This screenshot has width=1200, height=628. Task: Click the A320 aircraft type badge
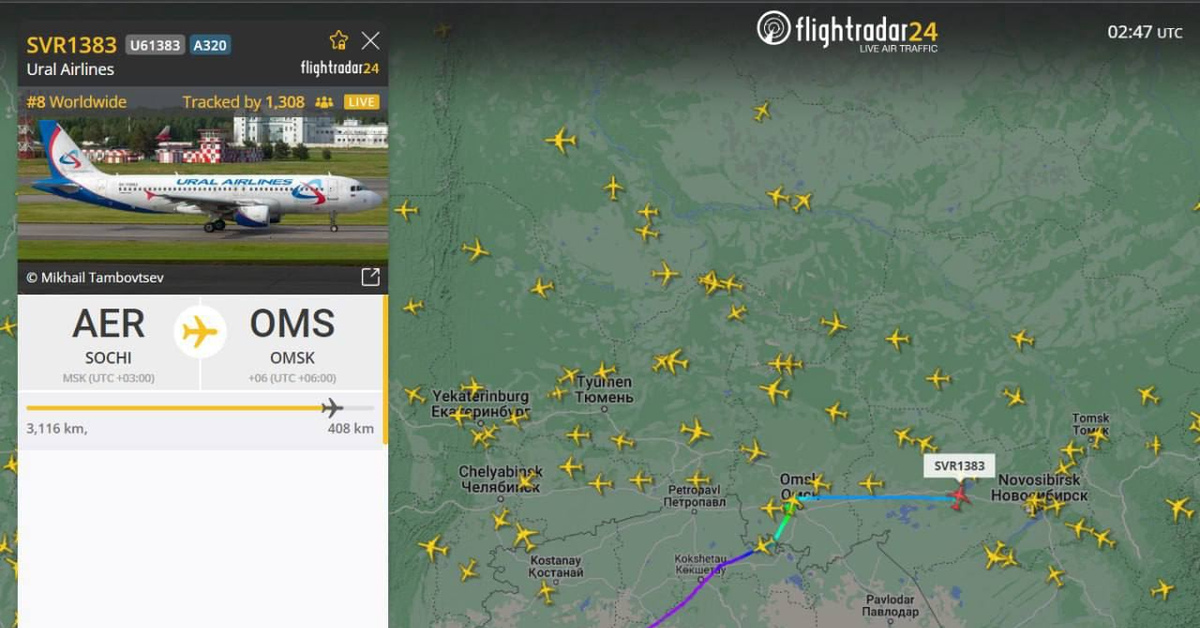(210, 45)
